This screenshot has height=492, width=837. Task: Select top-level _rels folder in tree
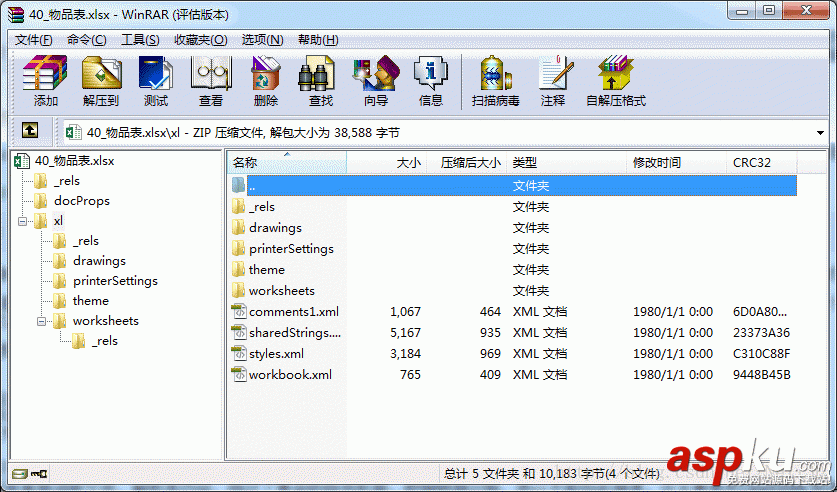pos(67,181)
